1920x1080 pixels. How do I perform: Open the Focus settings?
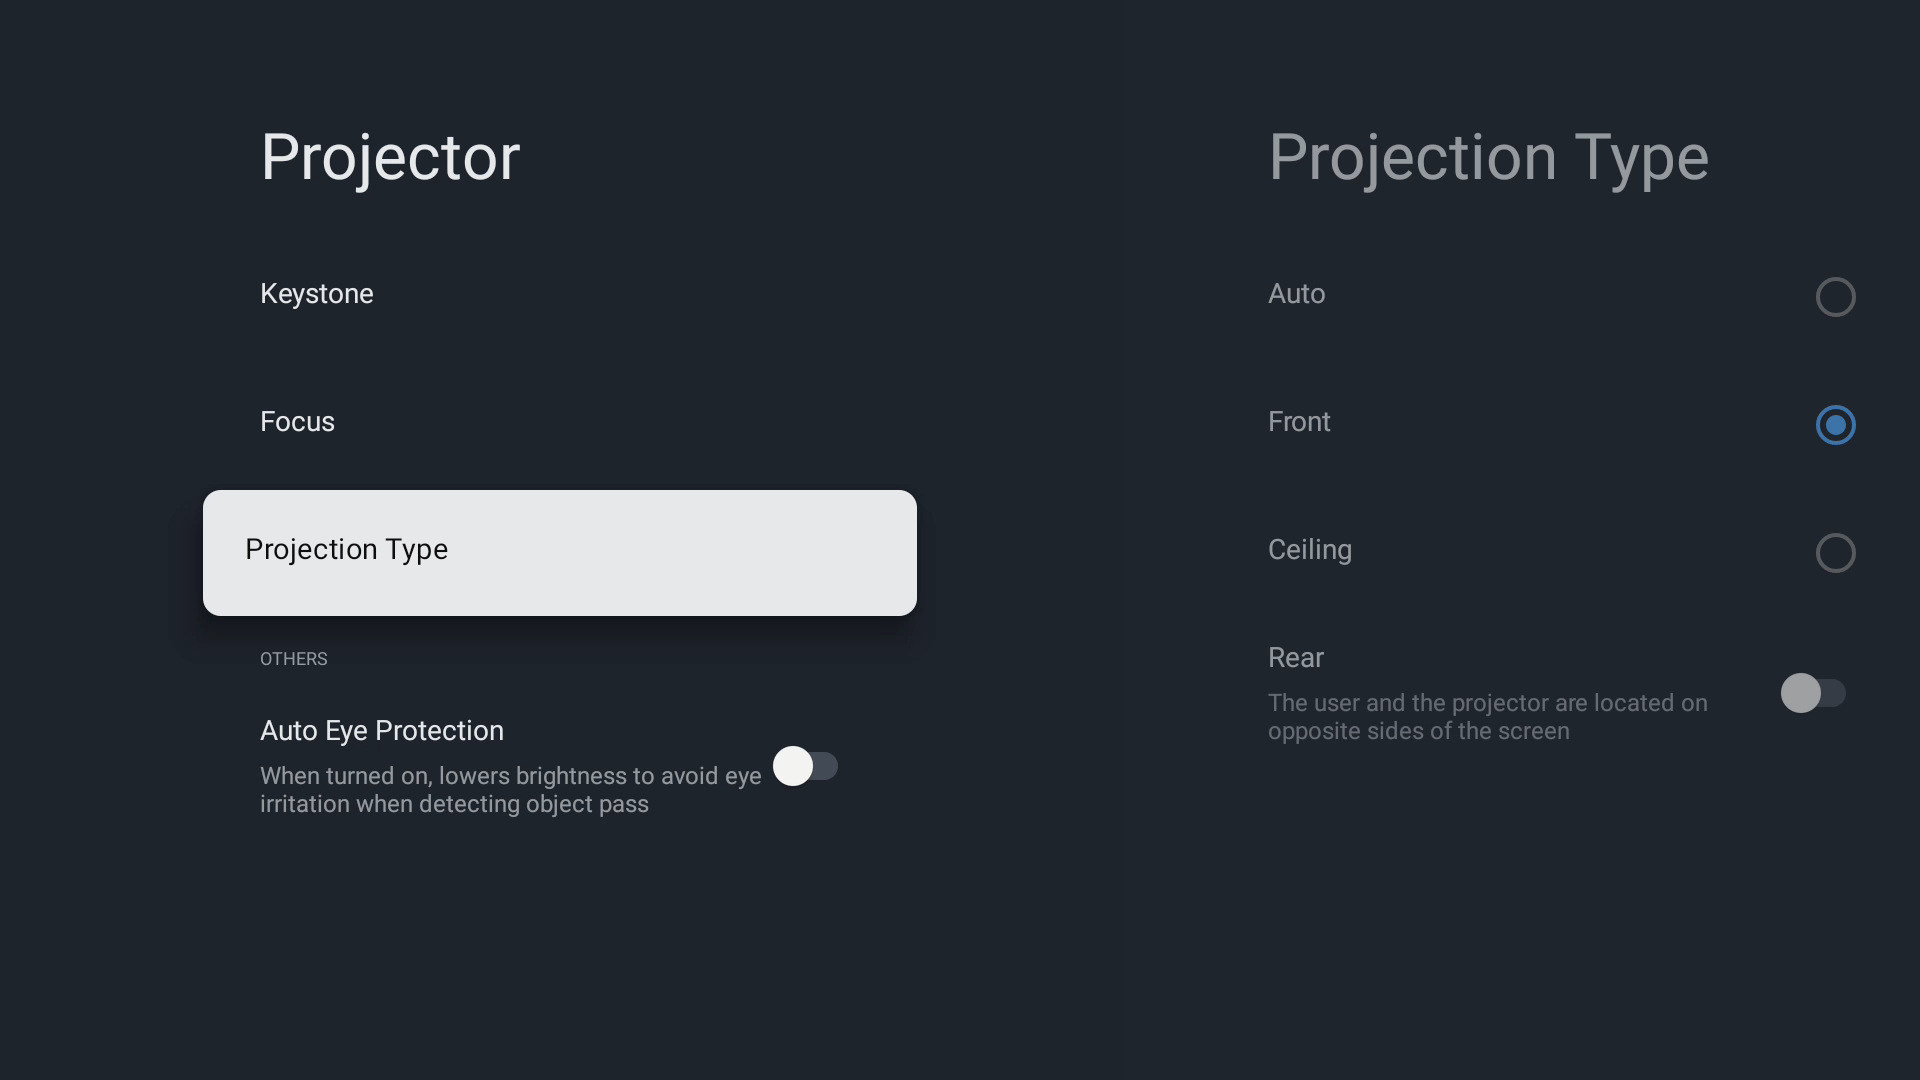click(x=297, y=422)
